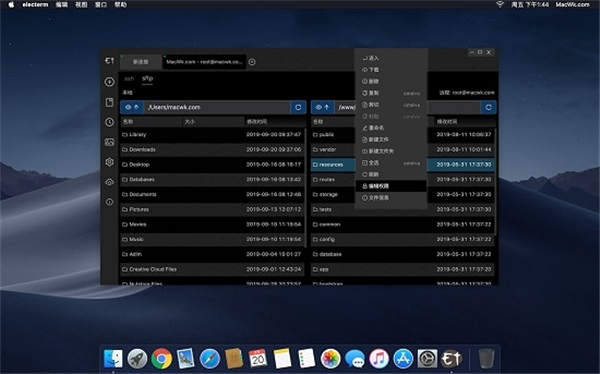The height and width of the screenshot is (374, 600).
Task: Go up one directory in local panel
Action: 136,107
